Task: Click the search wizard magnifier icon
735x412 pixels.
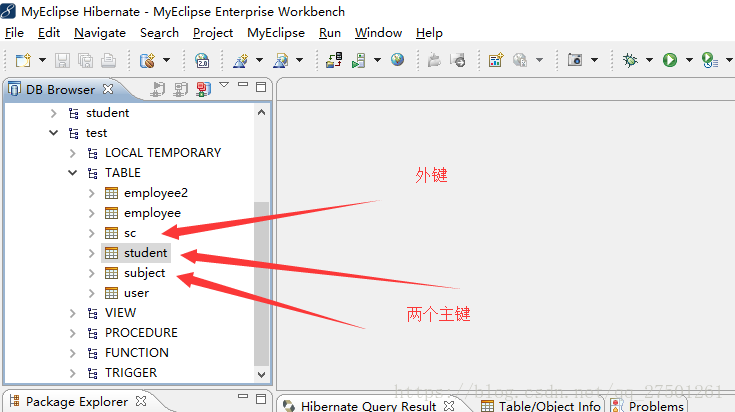Action: (x=281, y=60)
